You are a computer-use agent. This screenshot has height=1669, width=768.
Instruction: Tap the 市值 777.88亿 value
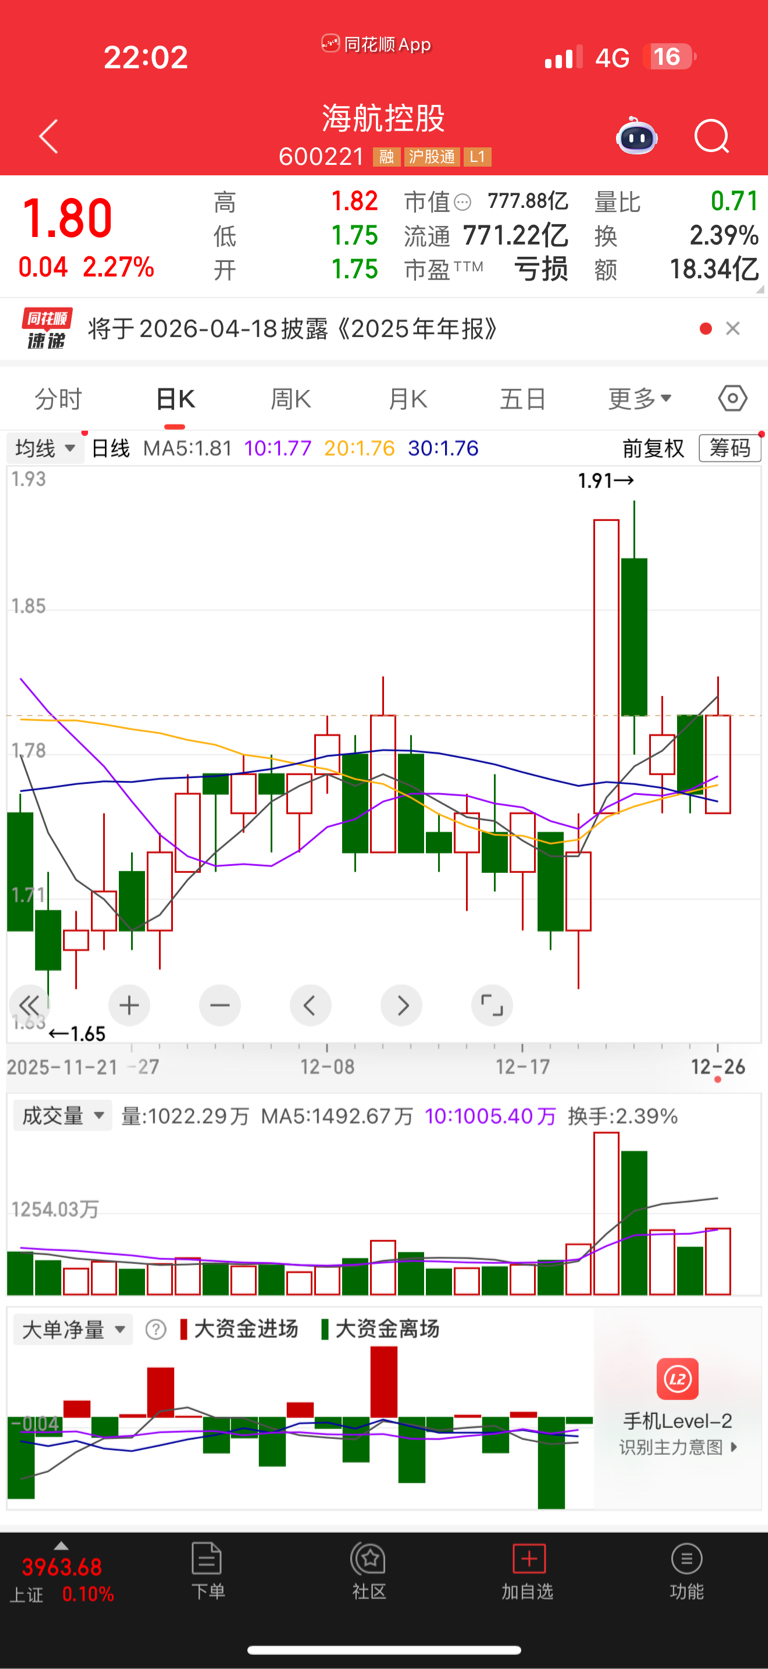pyautogui.click(x=528, y=202)
